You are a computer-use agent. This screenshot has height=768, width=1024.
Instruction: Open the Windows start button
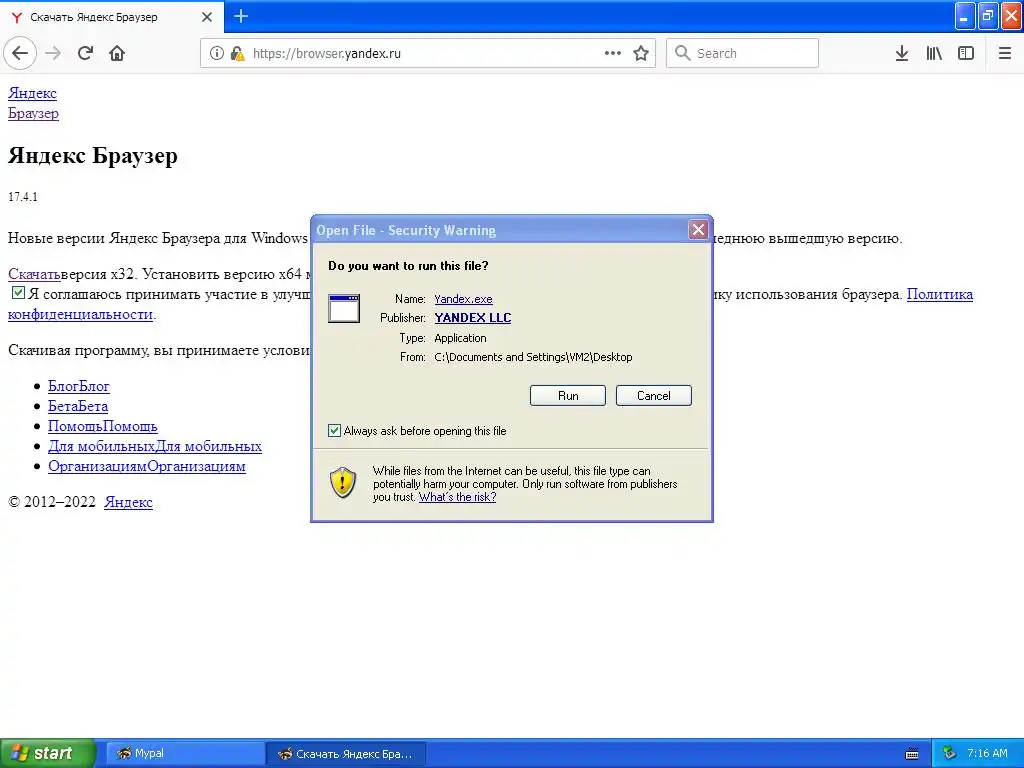[47, 753]
